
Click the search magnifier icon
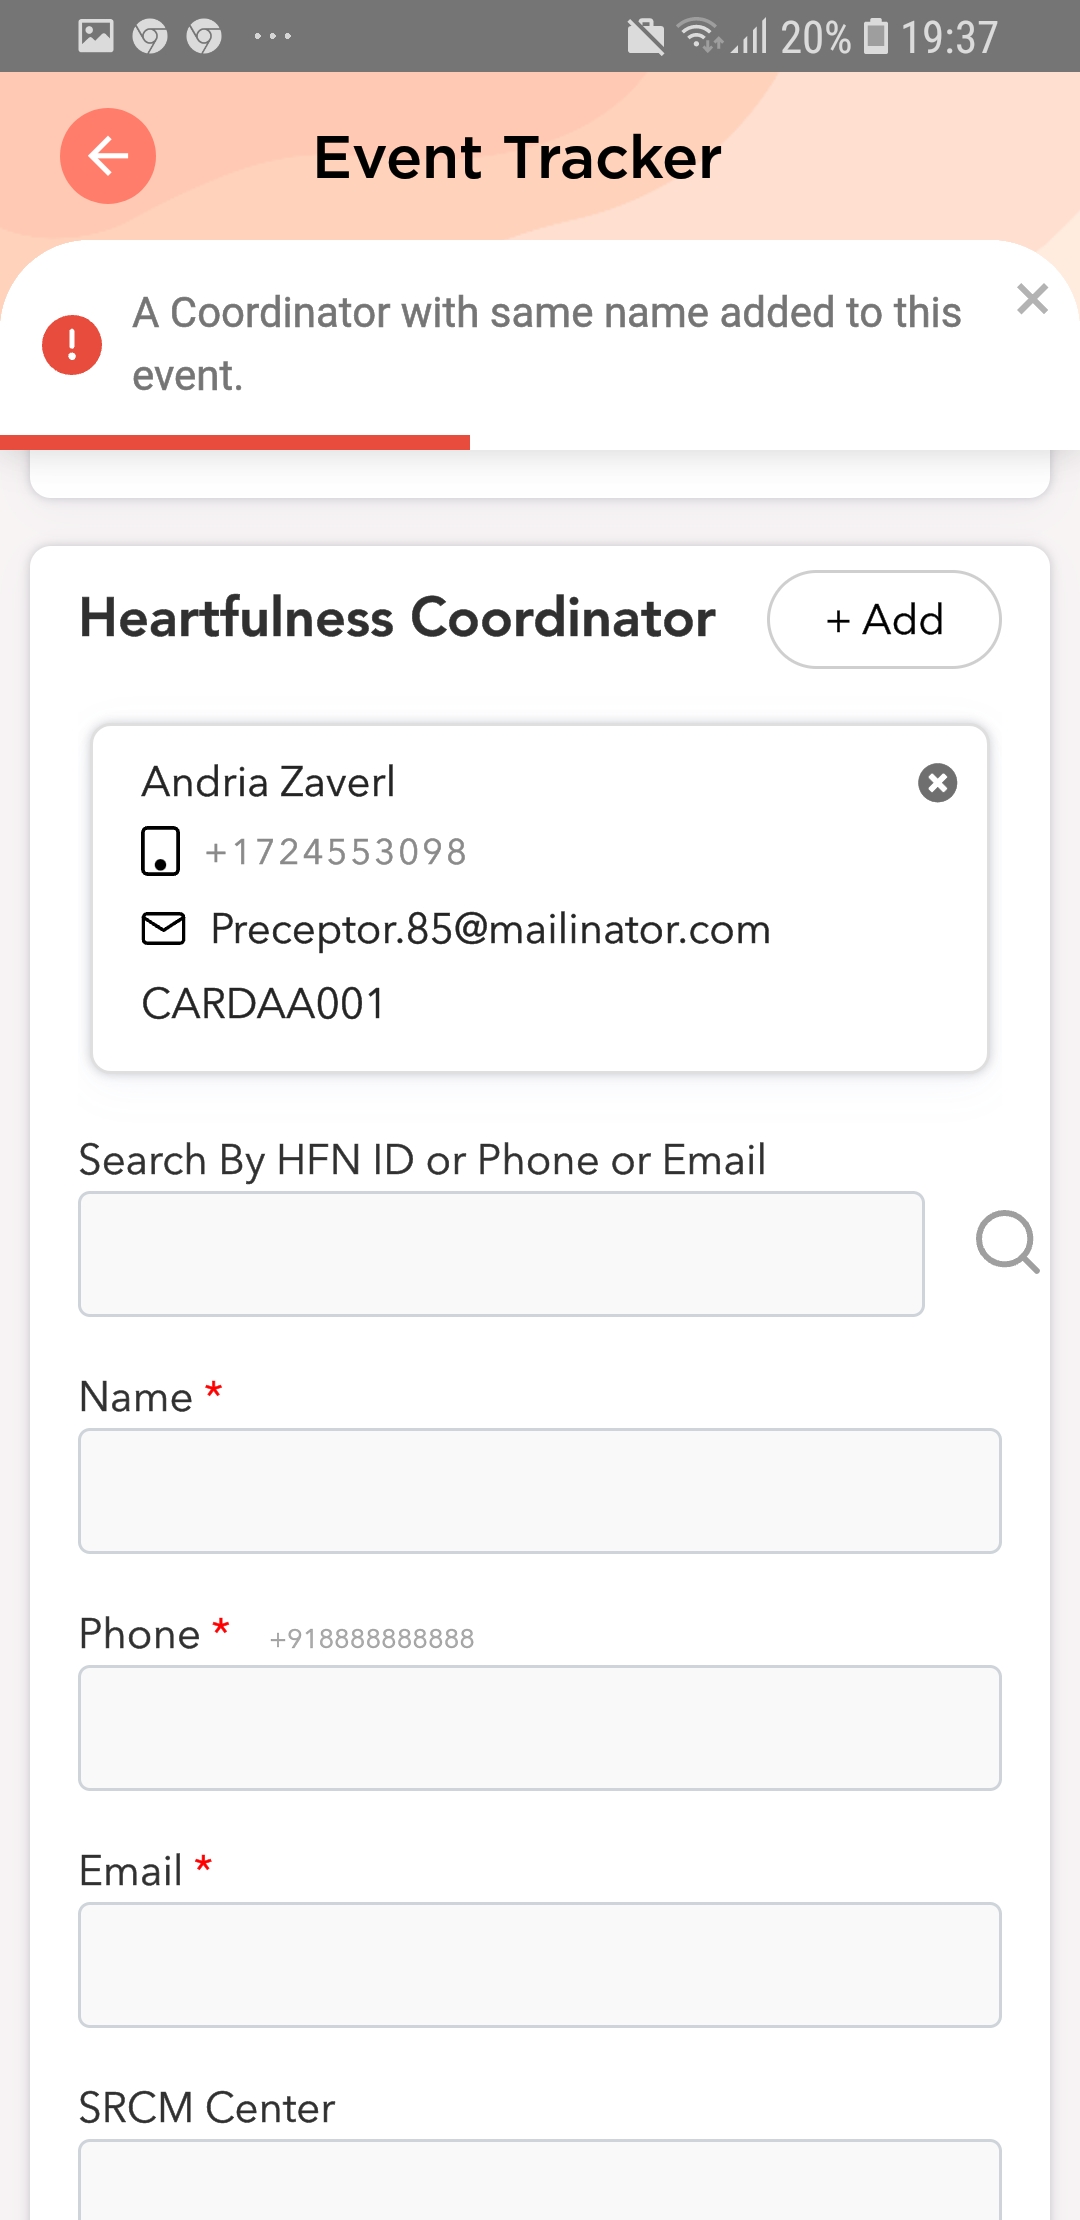[x=1007, y=1242]
